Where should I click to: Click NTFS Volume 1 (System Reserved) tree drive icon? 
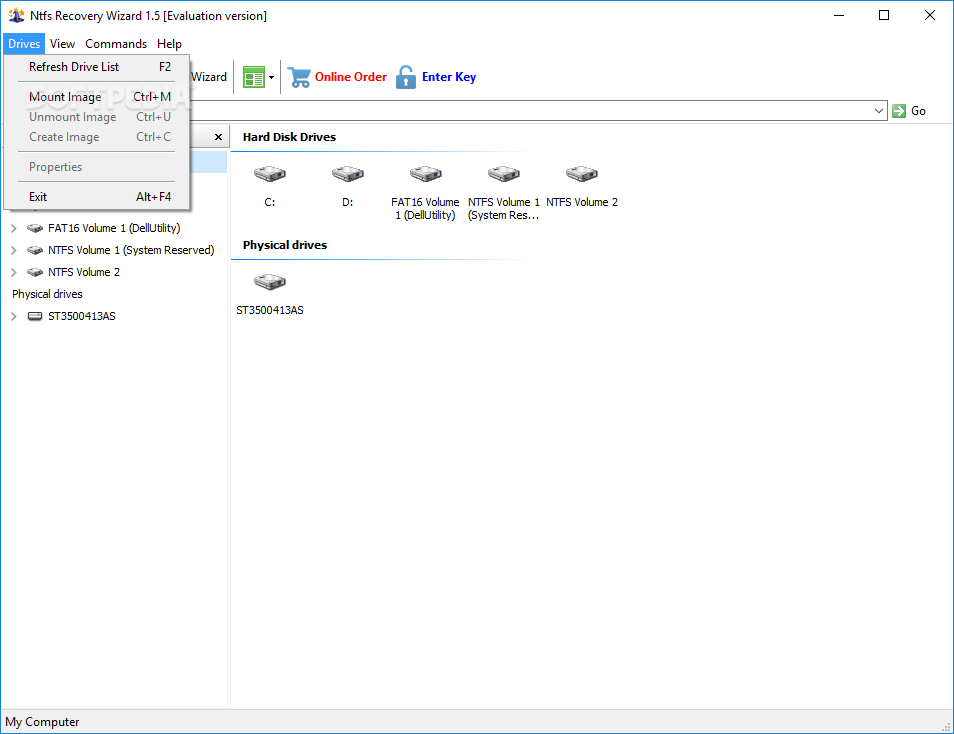click(x=35, y=250)
